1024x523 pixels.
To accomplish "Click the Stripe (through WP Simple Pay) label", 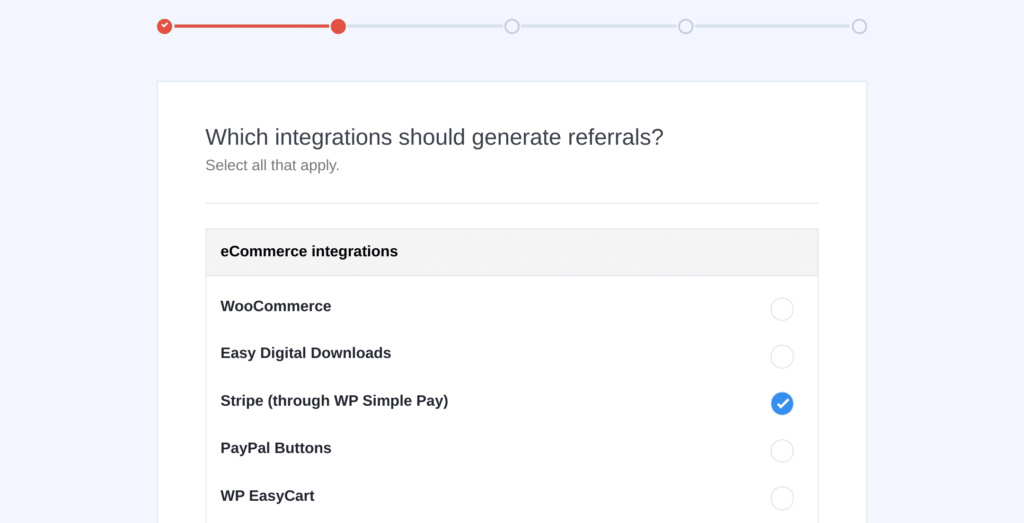I will (334, 401).
